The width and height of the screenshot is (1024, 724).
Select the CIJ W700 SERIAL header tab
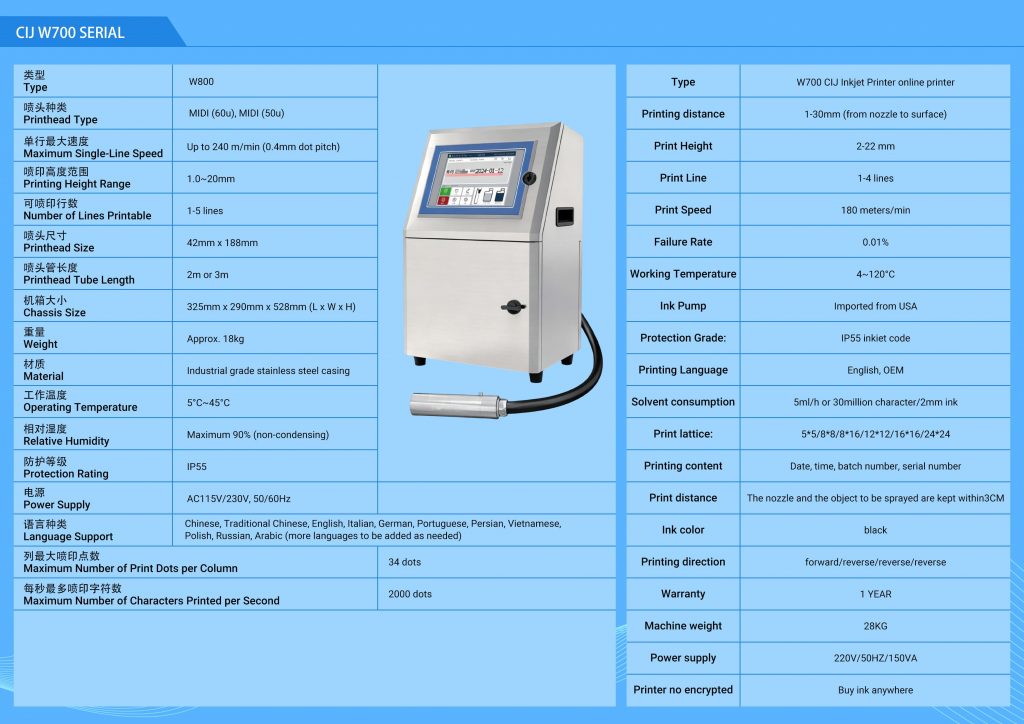click(x=71, y=32)
